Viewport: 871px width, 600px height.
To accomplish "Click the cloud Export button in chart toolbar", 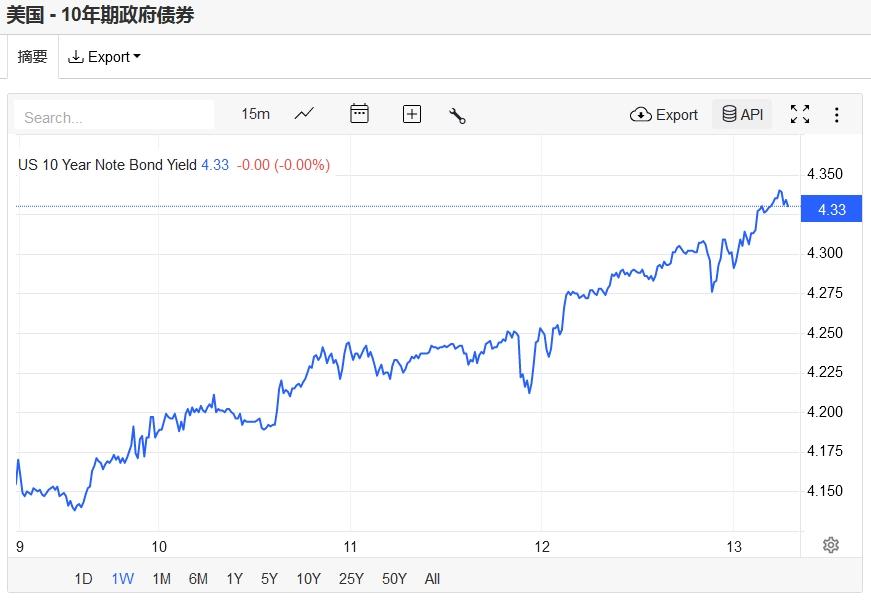I will [x=664, y=114].
